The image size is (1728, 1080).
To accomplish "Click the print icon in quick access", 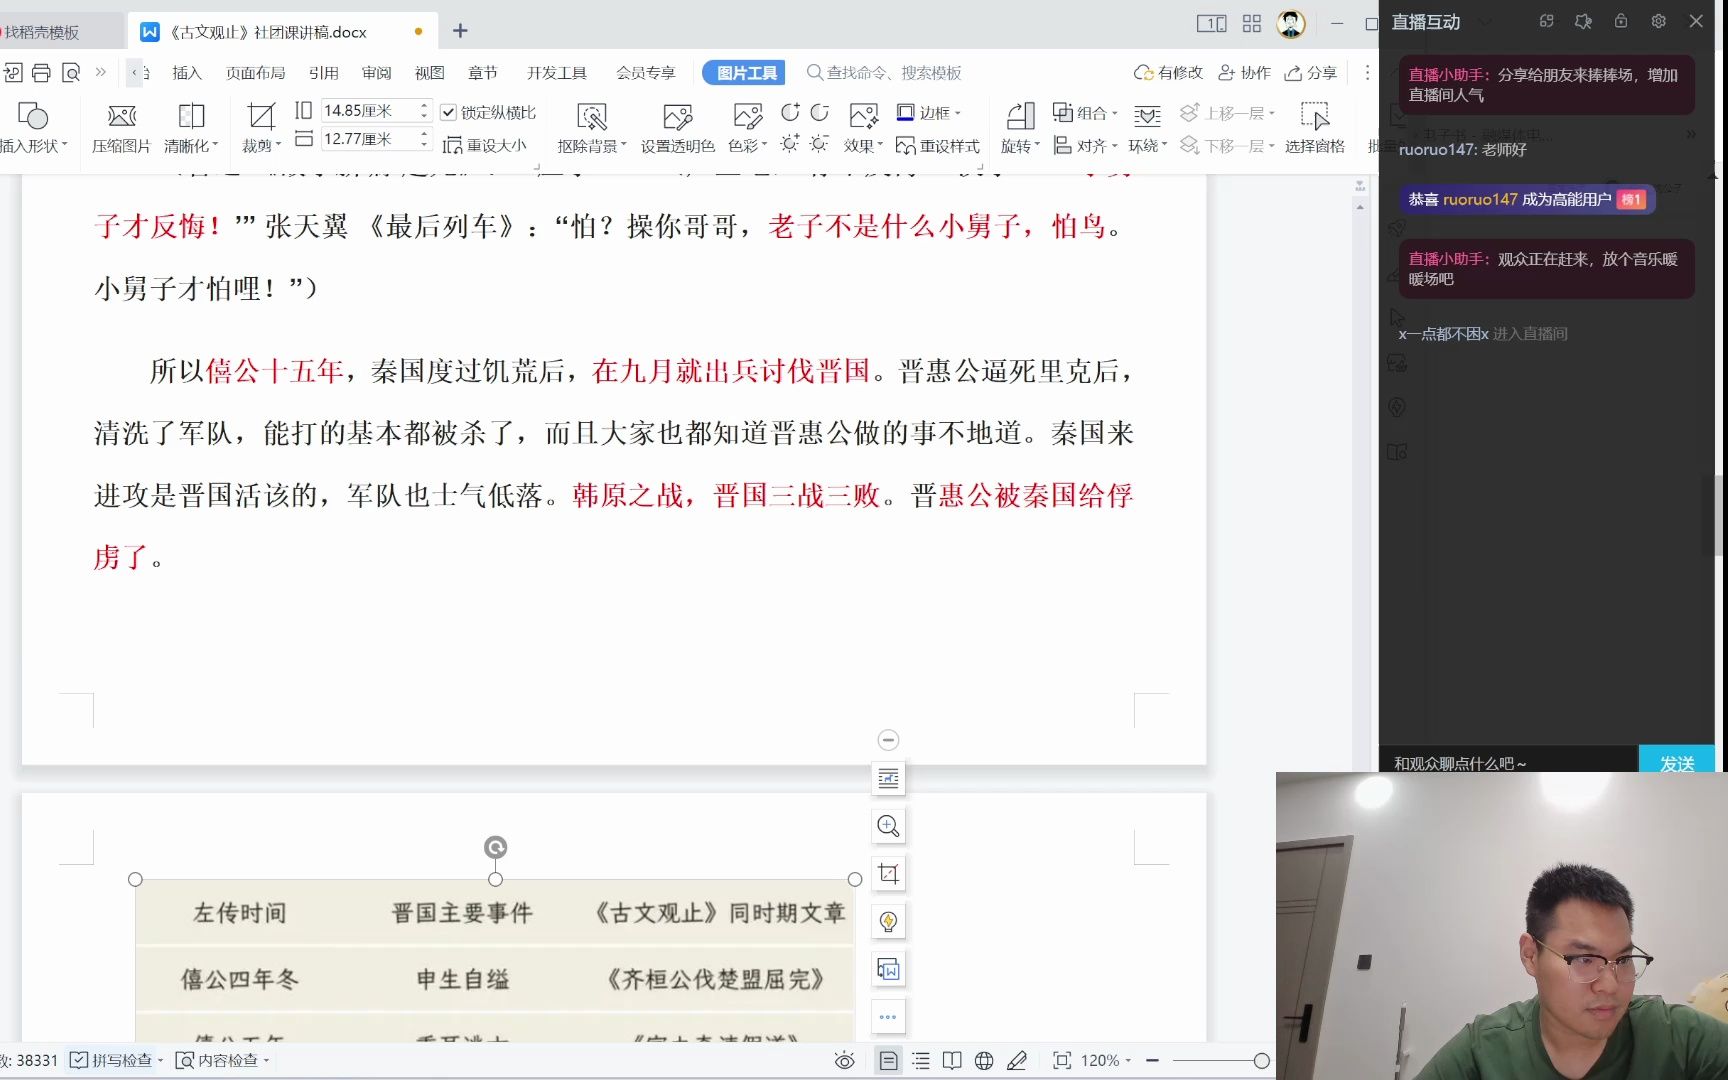I will [x=41, y=72].
